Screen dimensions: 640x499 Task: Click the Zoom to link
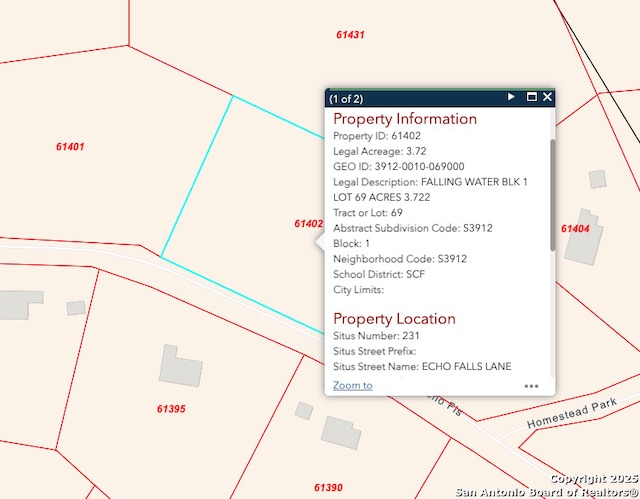click(353, 385)
